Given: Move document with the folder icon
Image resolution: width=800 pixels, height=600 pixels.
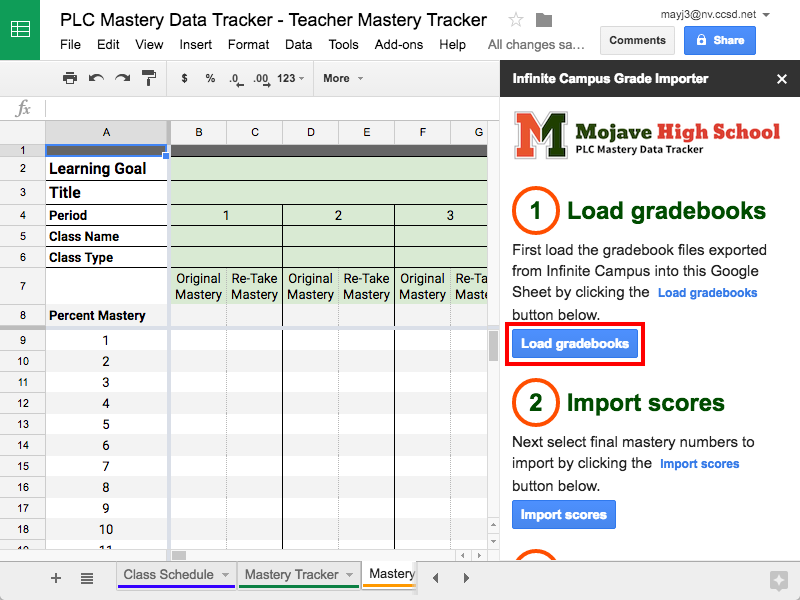Looking at the screenshot, I should (544, 20).
